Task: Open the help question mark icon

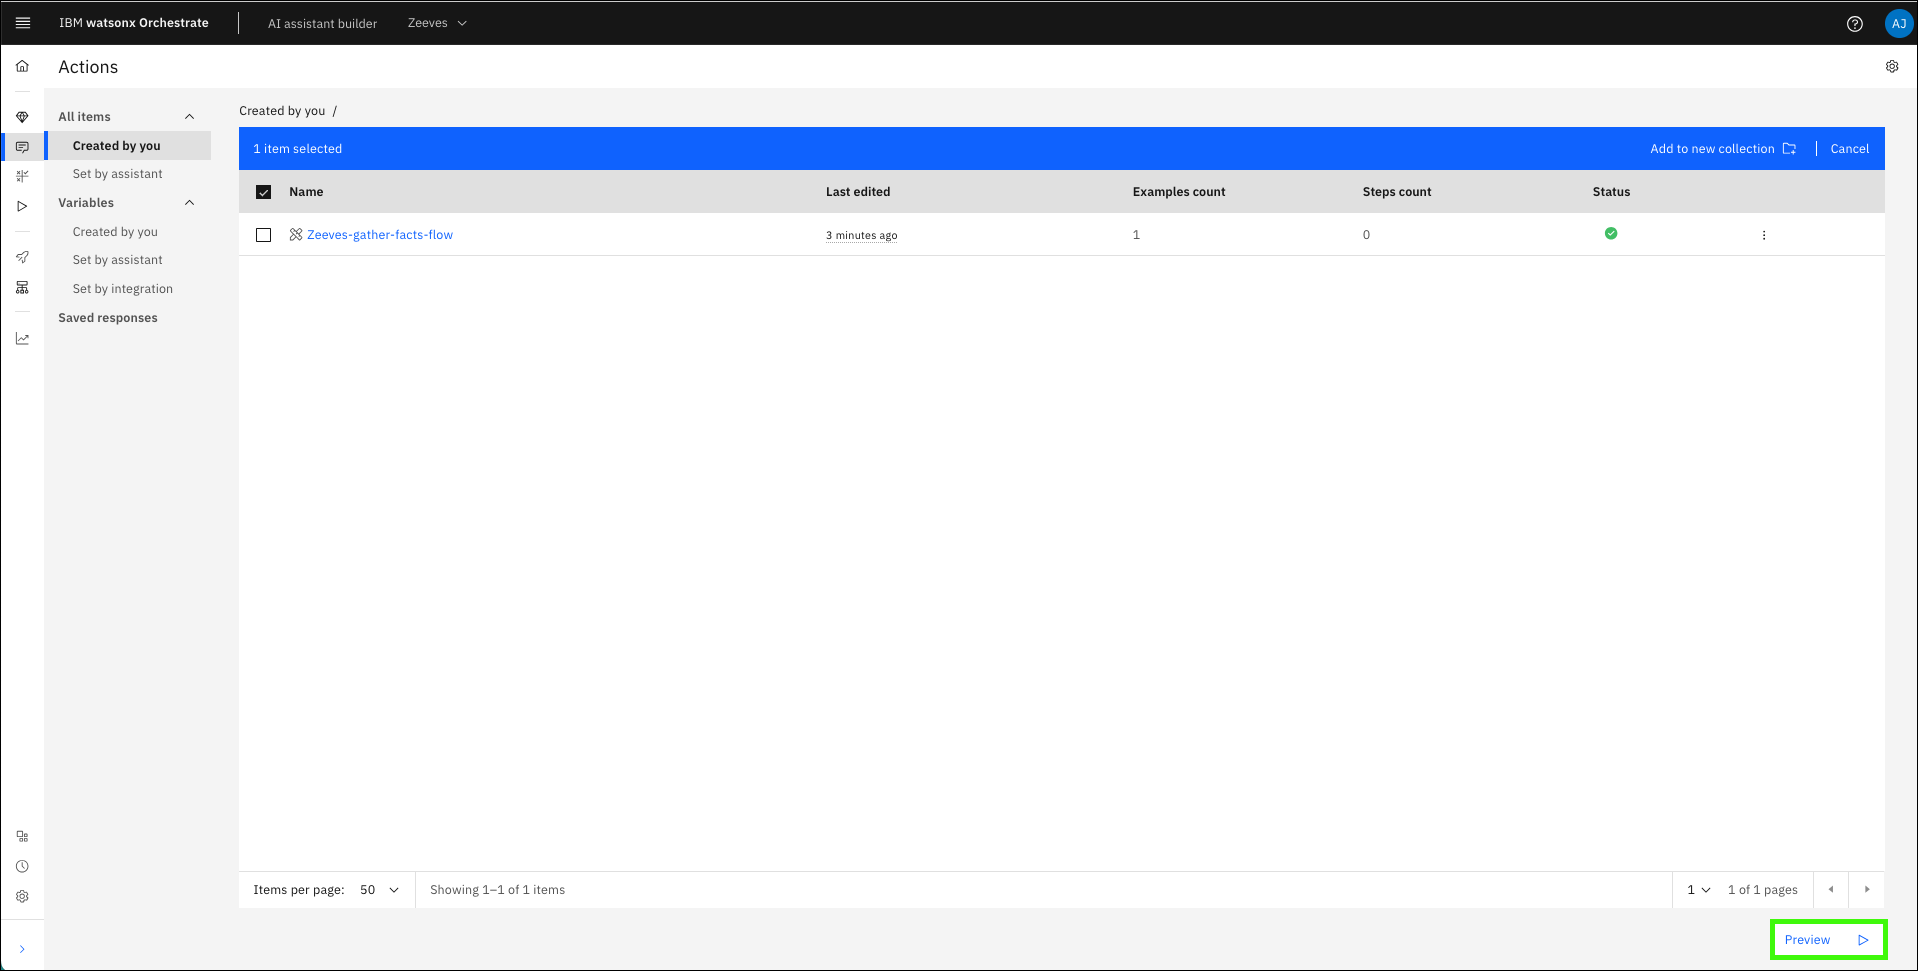Action: [x=1854, y=23]
